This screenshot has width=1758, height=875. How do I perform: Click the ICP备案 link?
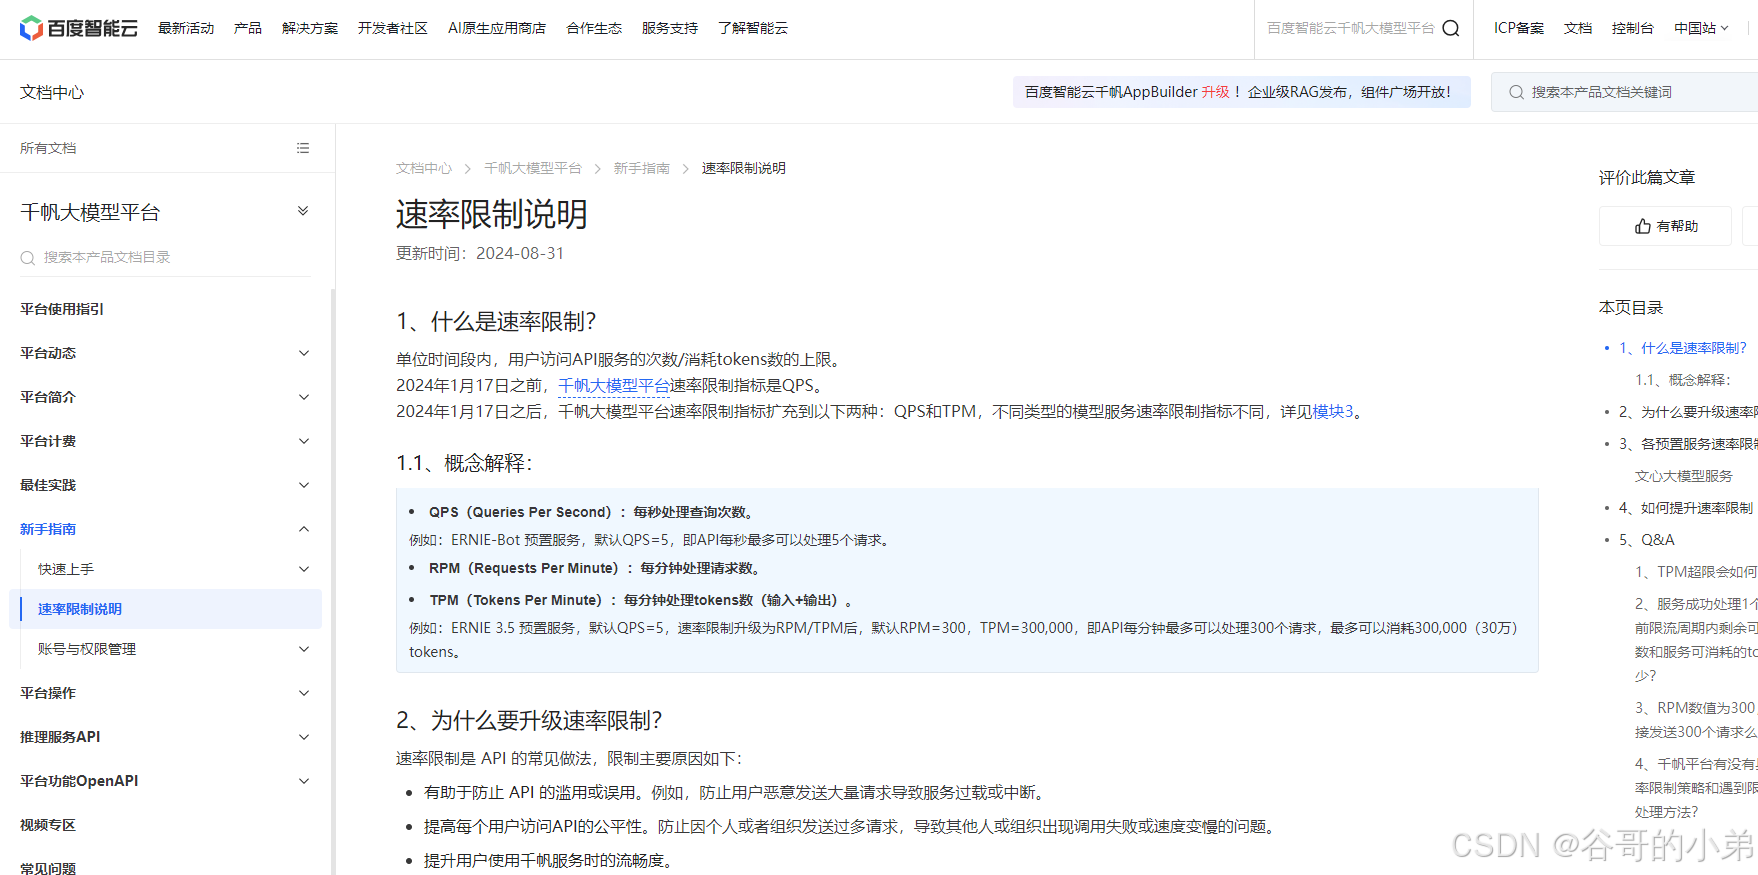point(1519,28)
